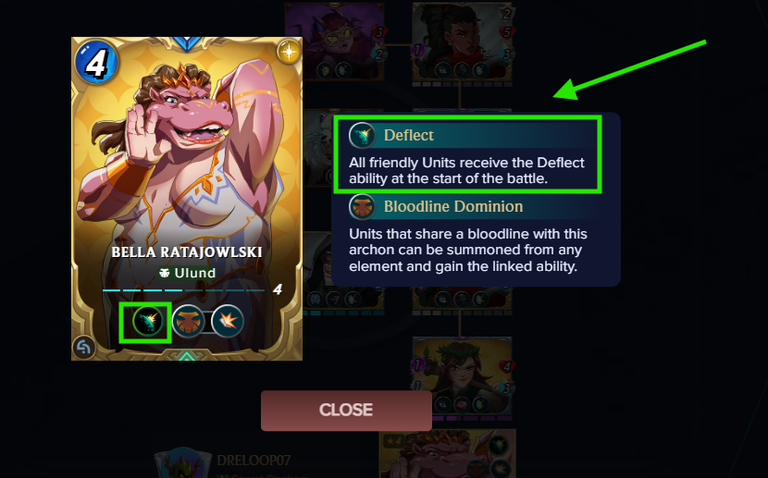Click the Deflect ability icon on card
The image size is (768, 478).
(x=147, y=321)
